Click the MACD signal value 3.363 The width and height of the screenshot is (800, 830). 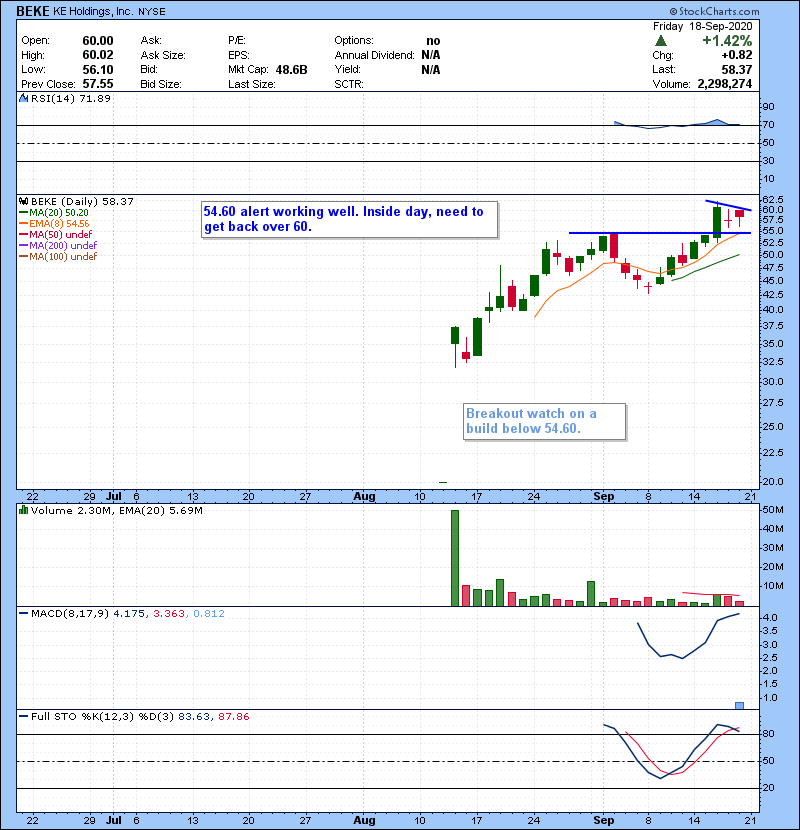point(169,614)
